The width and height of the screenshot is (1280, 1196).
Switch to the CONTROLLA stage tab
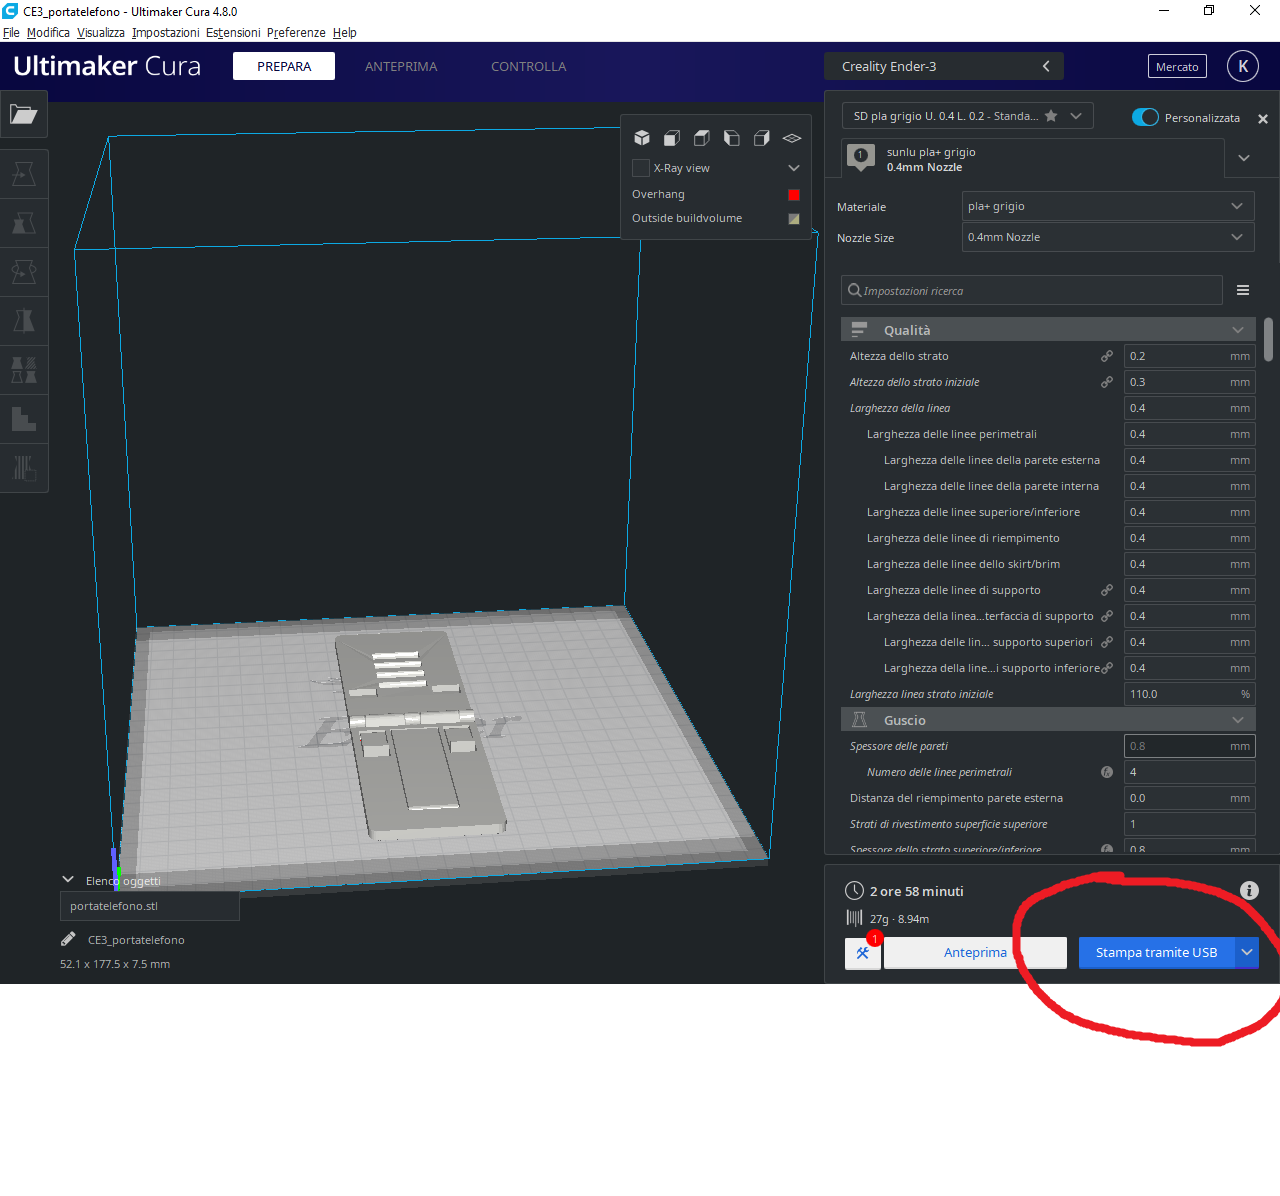[x=528, y=66]
